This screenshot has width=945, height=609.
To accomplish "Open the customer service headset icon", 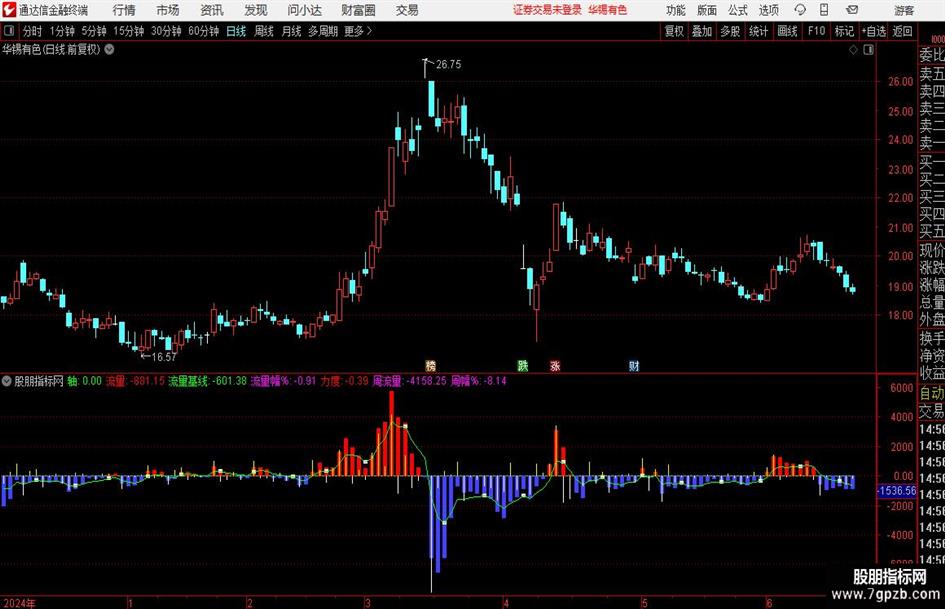I will [800, 10].
